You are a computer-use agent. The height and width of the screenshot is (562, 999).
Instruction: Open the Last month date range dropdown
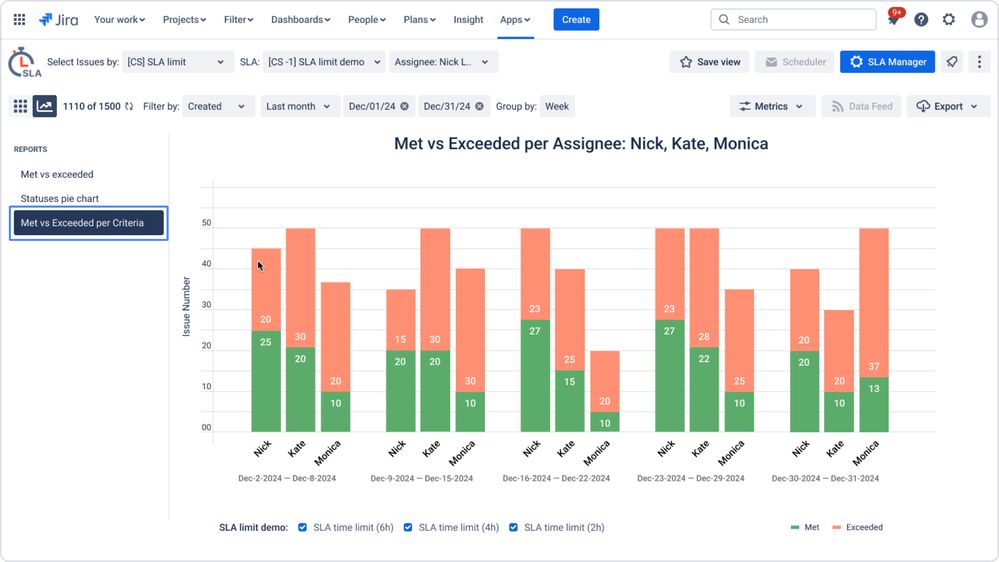(298, 106)
